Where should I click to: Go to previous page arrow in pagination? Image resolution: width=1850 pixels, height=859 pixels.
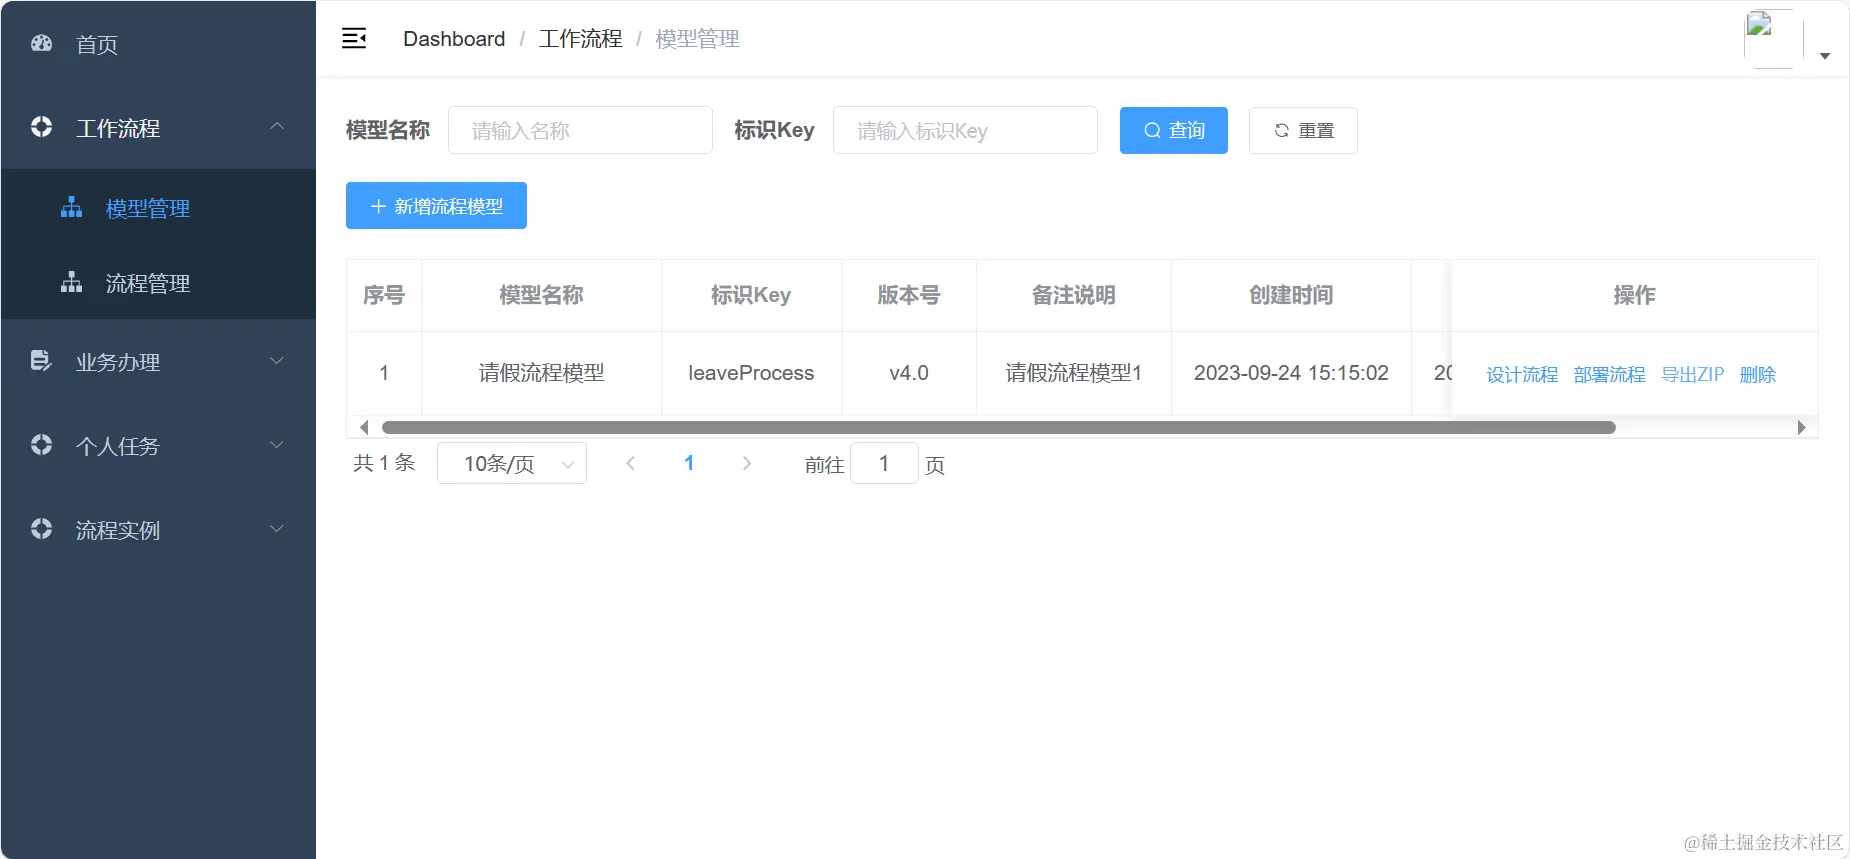pyautogui.click(x=630, y=463)
